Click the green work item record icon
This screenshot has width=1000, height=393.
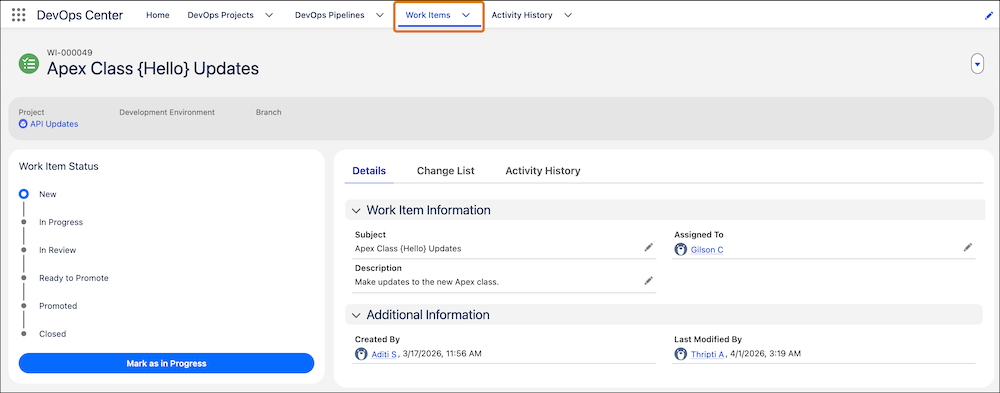coord(29,63)
